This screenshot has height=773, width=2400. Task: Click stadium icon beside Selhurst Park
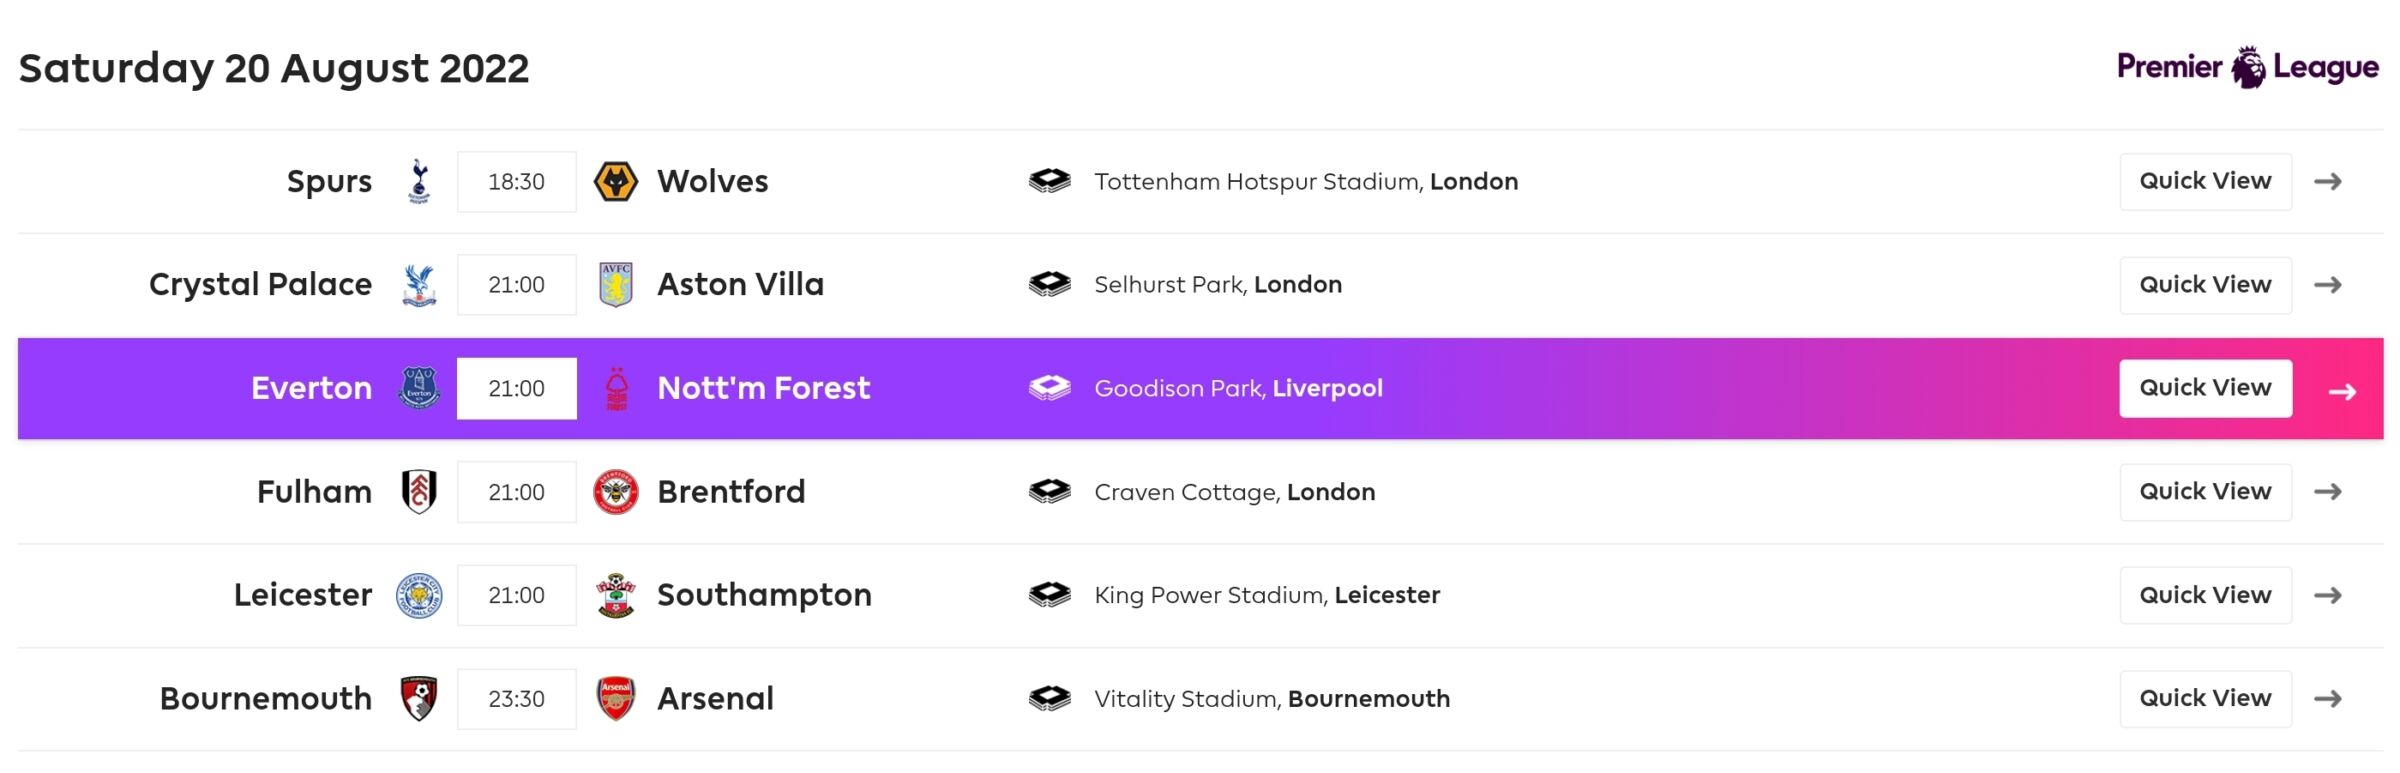1049,284
